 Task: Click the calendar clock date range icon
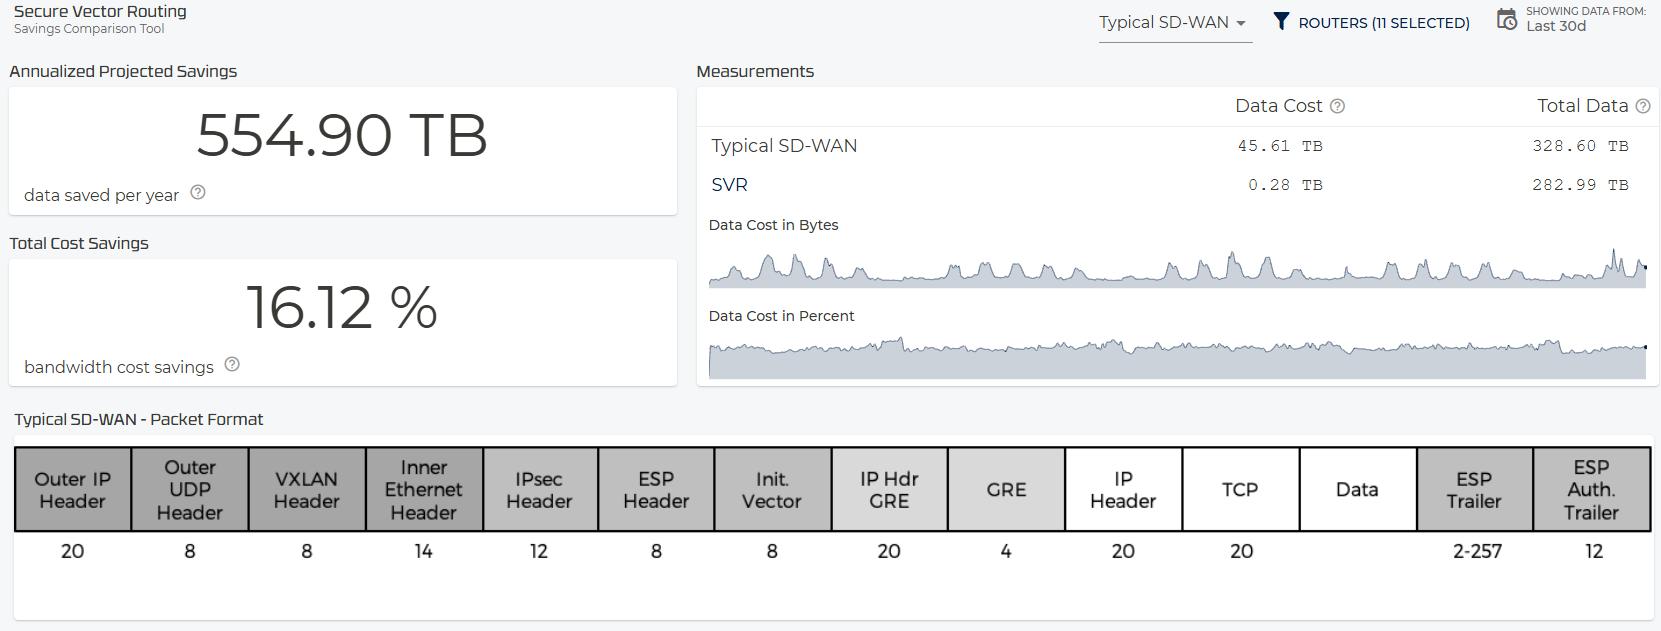pos(1507,19)
